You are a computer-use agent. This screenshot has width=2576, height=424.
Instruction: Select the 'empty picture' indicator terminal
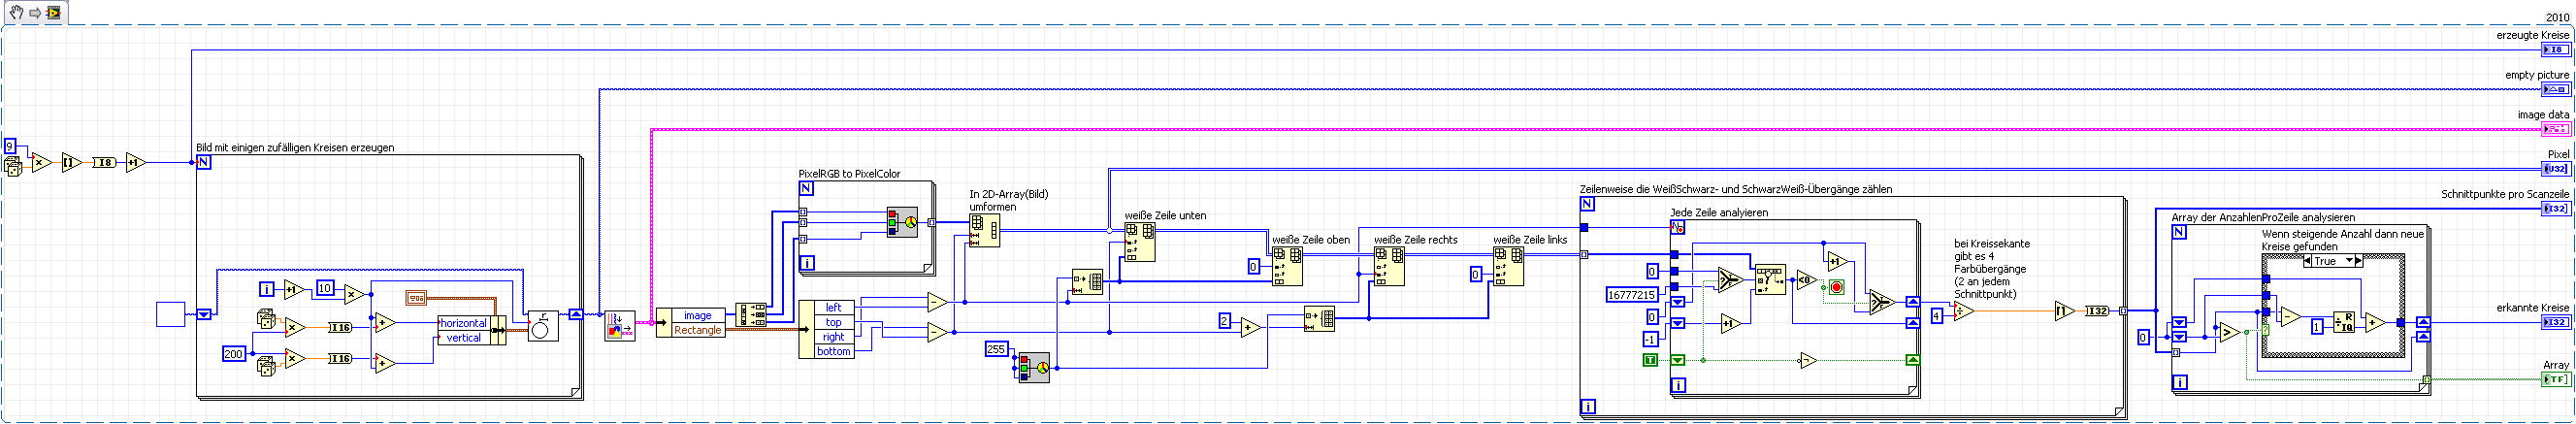pos(2555,89)
